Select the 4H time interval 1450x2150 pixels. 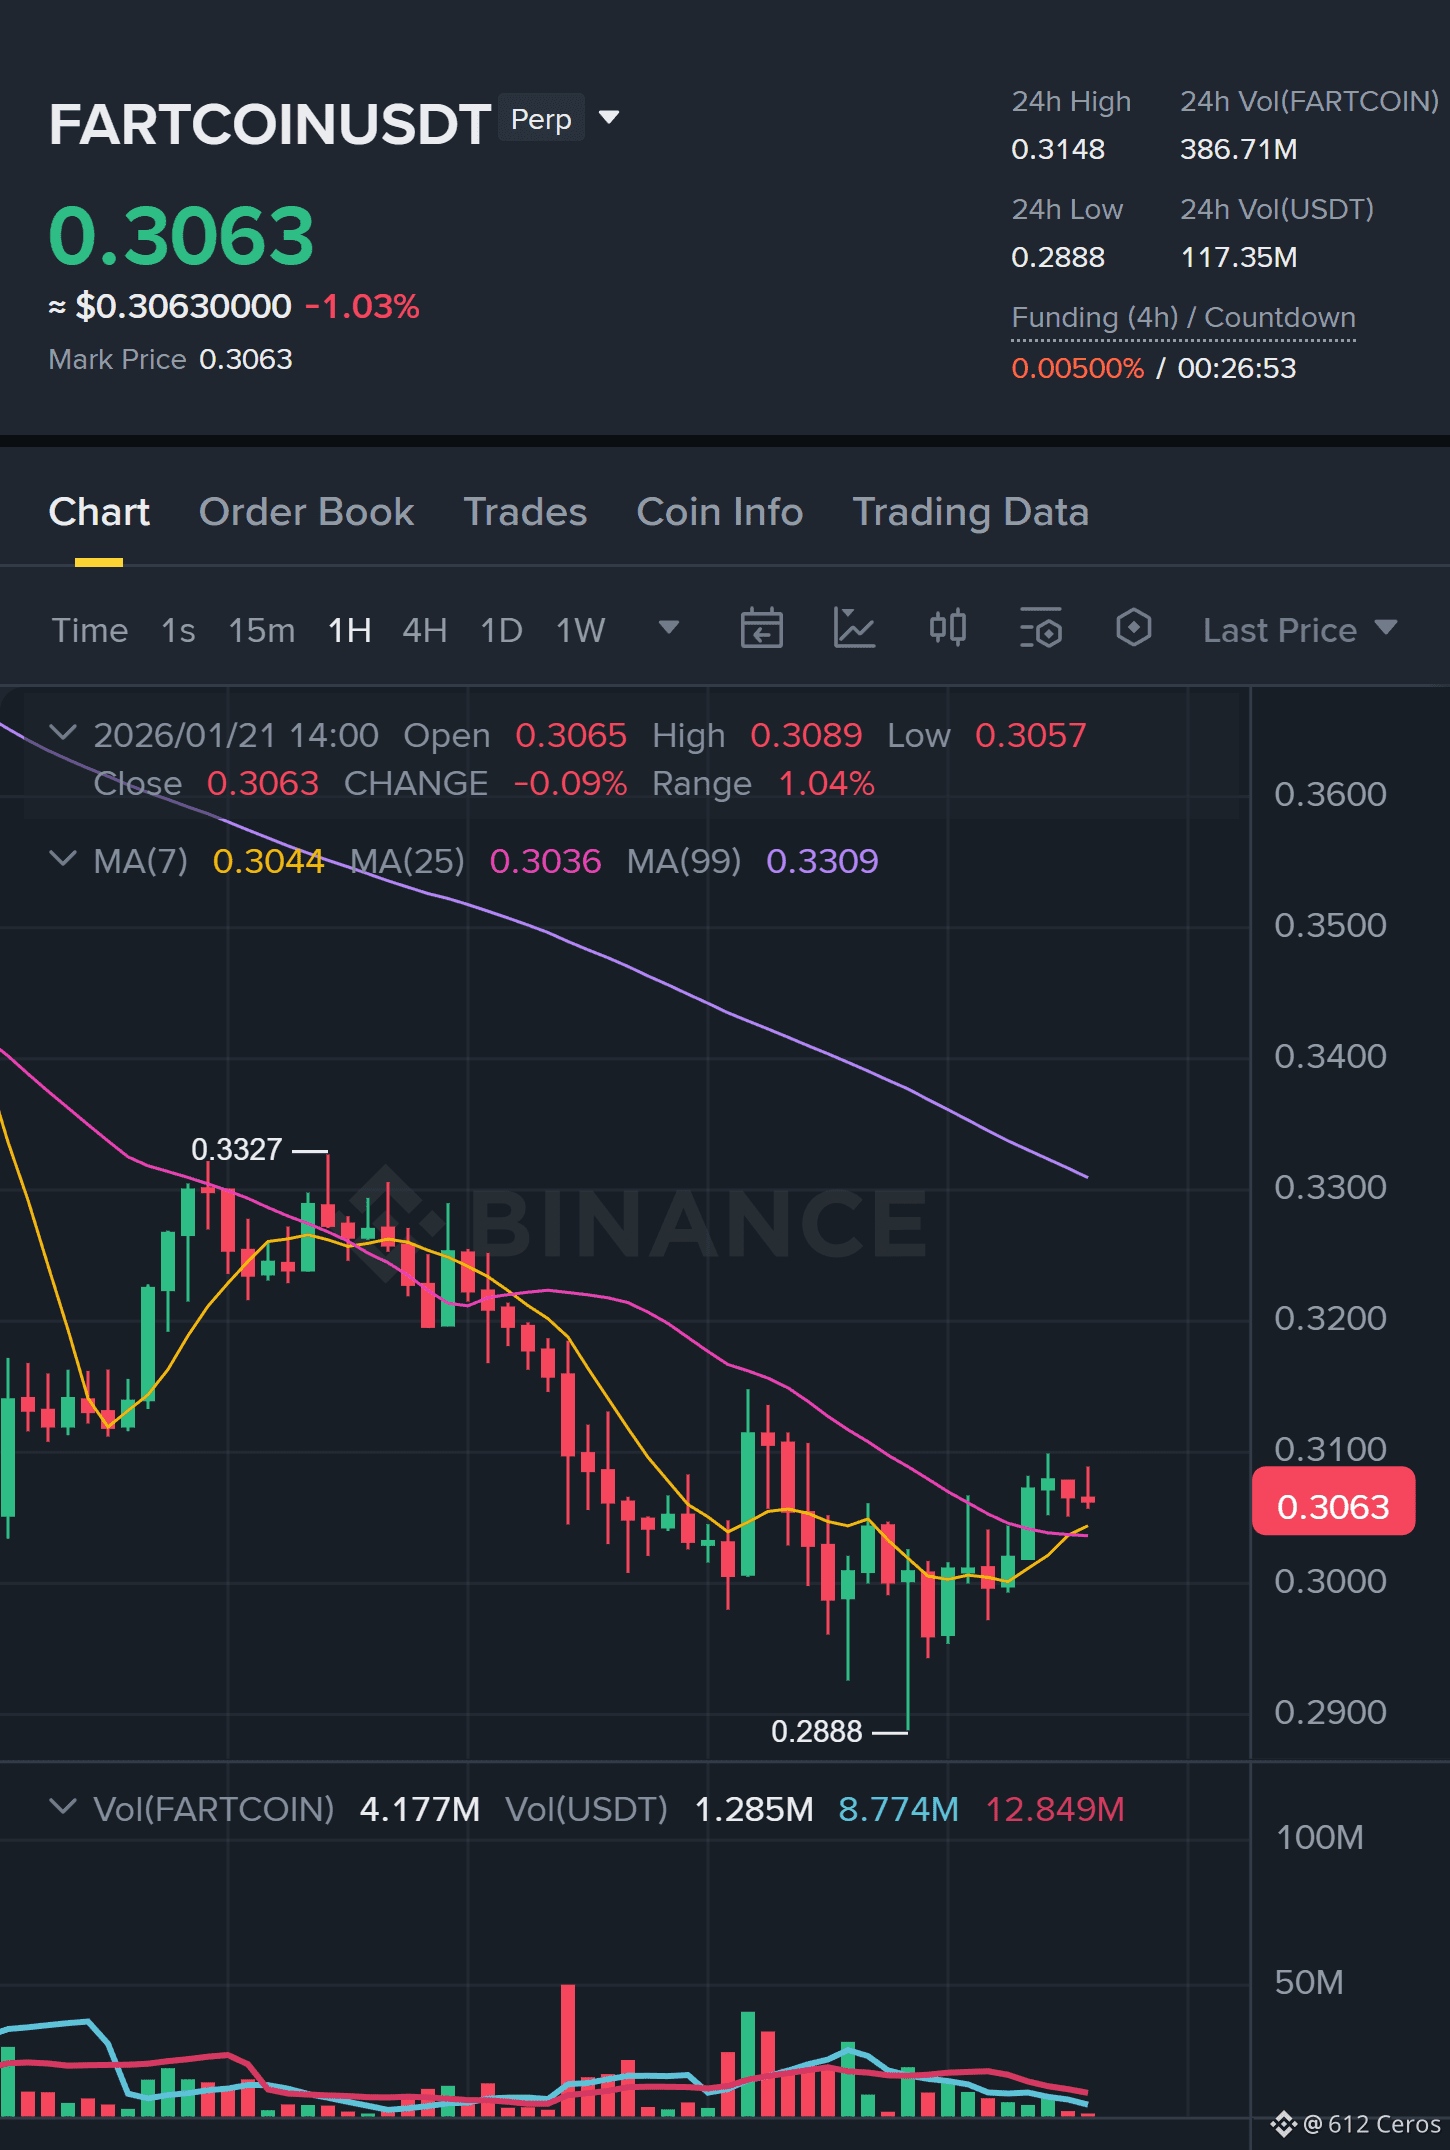pos(424,630)
